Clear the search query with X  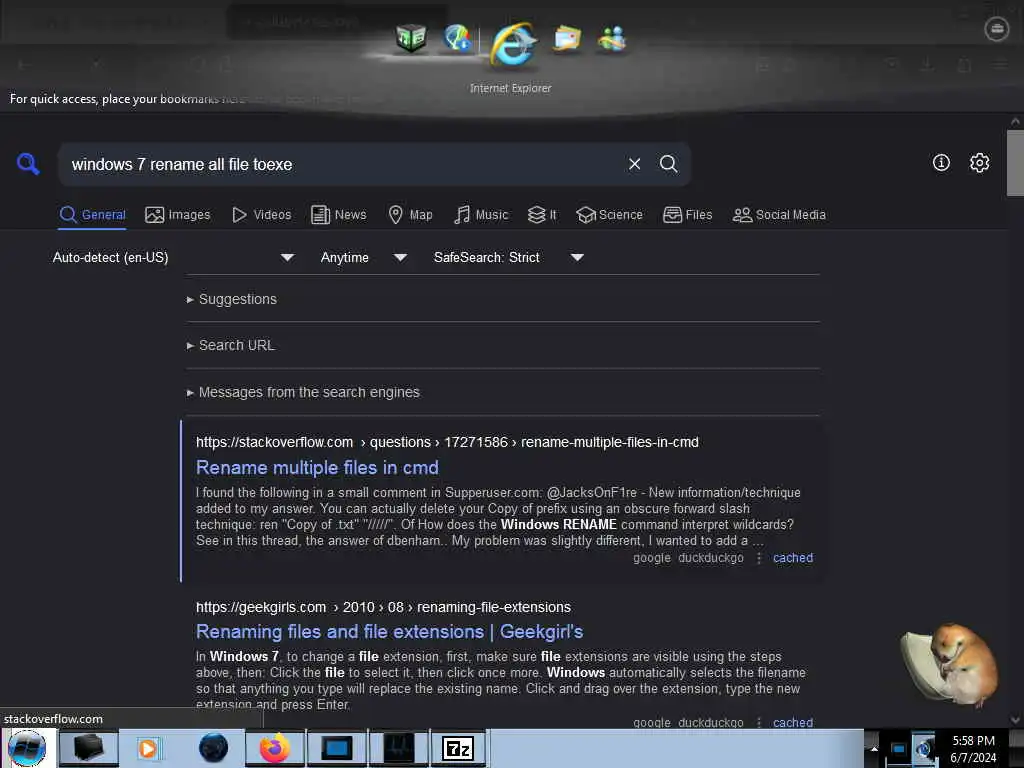[x=634, y=164]
